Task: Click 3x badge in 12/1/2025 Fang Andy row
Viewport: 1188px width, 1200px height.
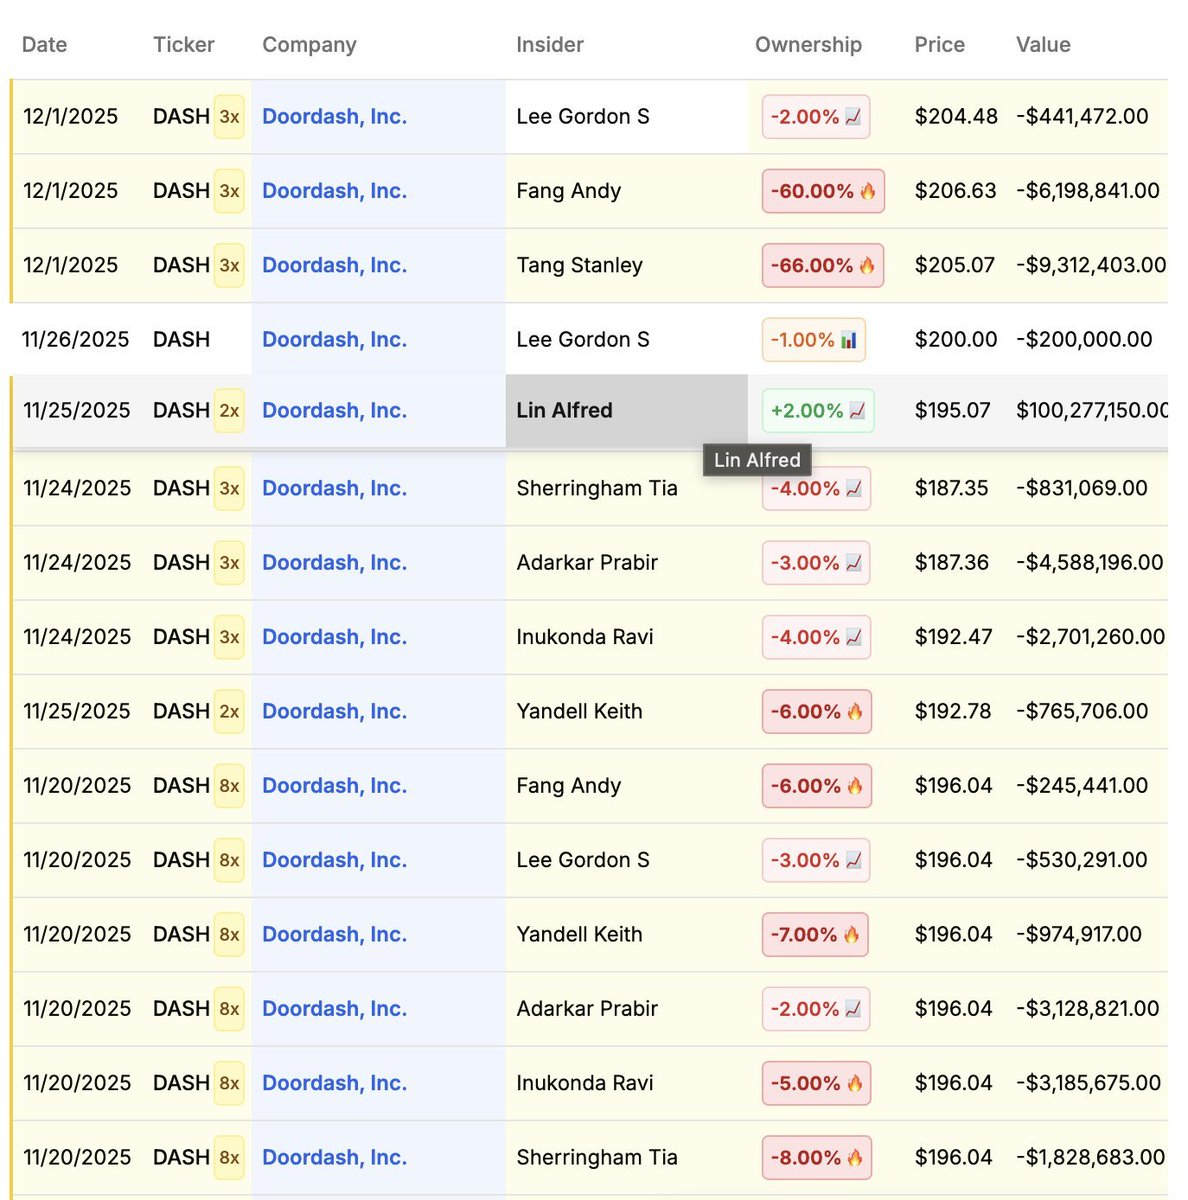Action: coord(229,191)
